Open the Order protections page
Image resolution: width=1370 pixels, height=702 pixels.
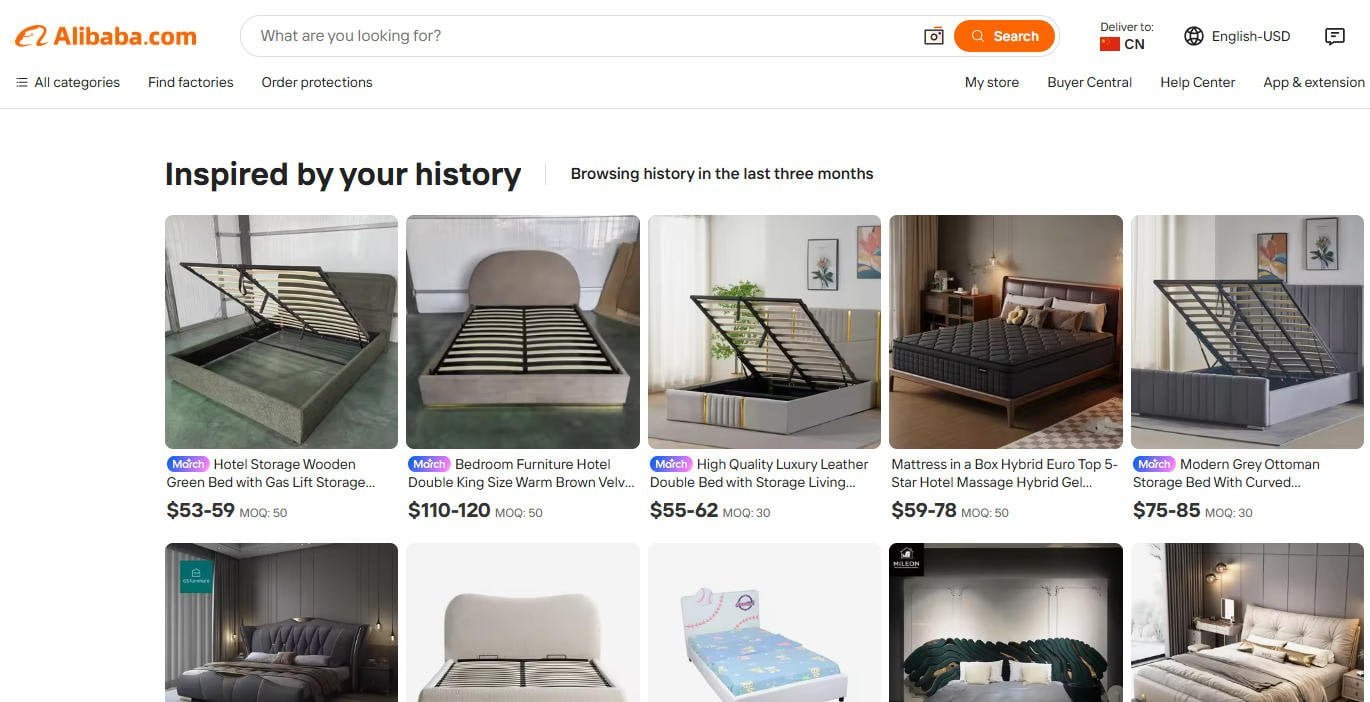point(316,82)
